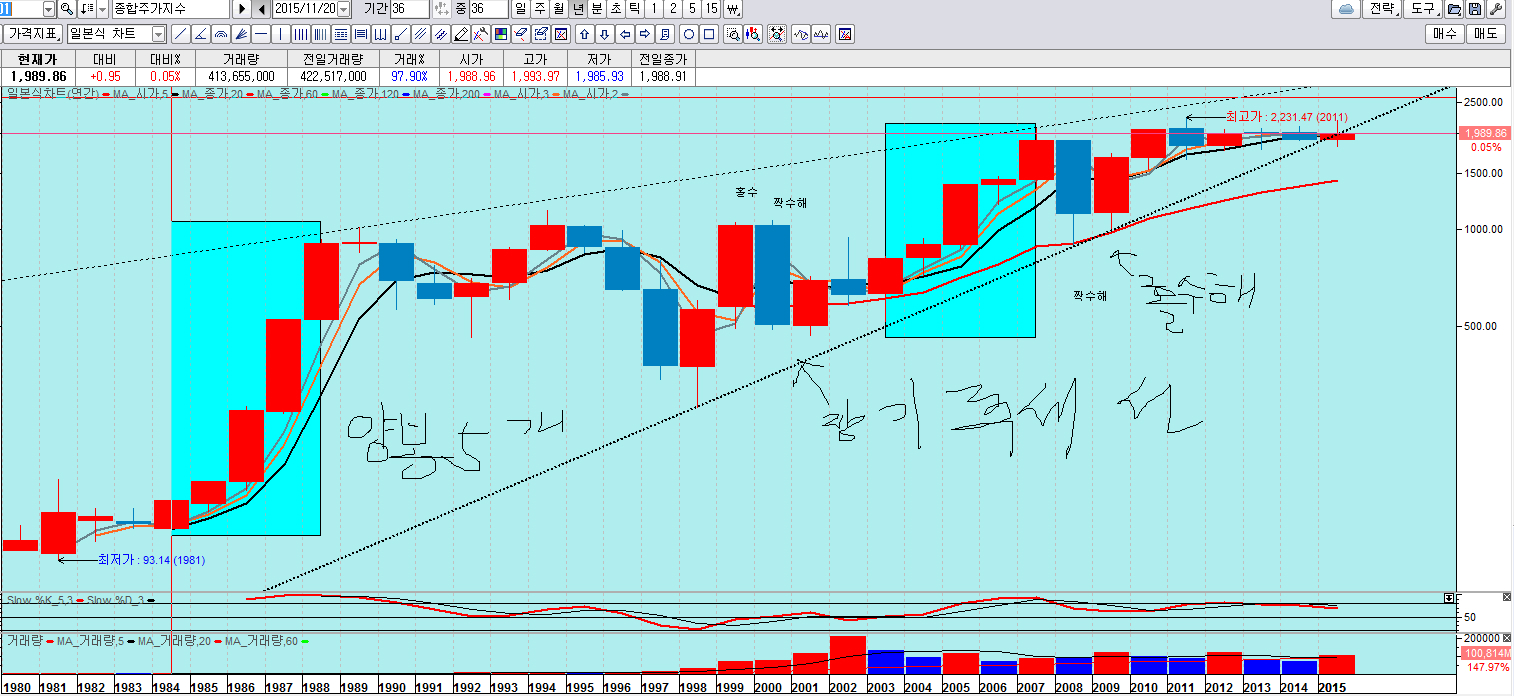Open the date dropdown next to 2015/11/20

point(344,9)
